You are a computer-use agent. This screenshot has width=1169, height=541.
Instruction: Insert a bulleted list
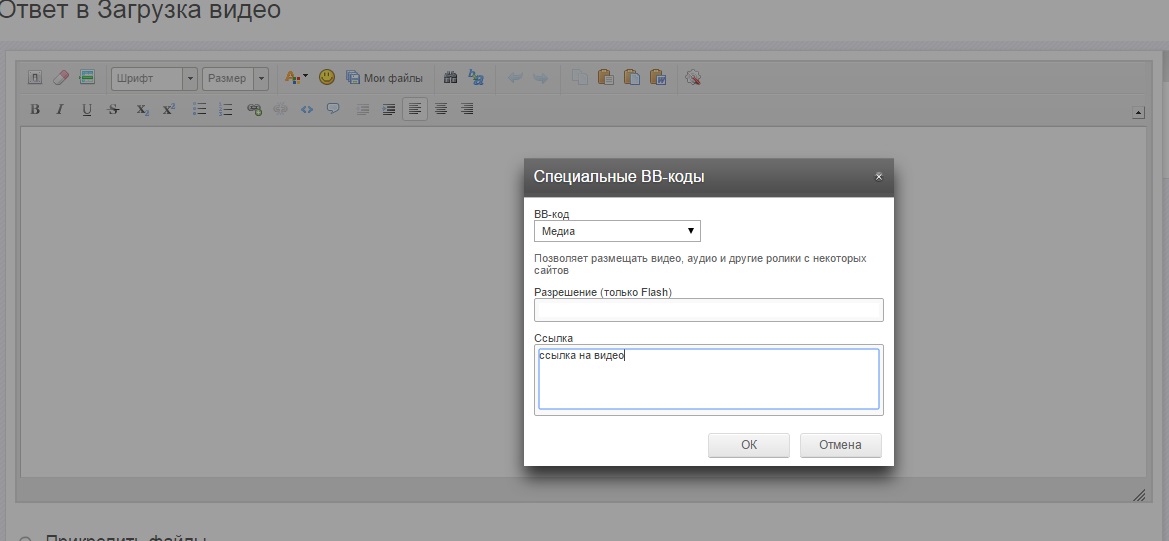click(x=199, y=110)
